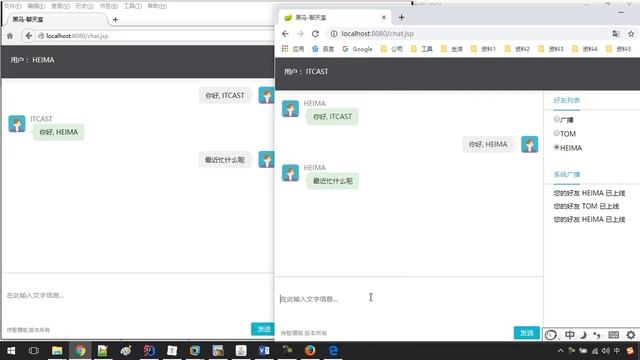Click 发送 button in HEIMA Firefox window

(x=263, y=329)
